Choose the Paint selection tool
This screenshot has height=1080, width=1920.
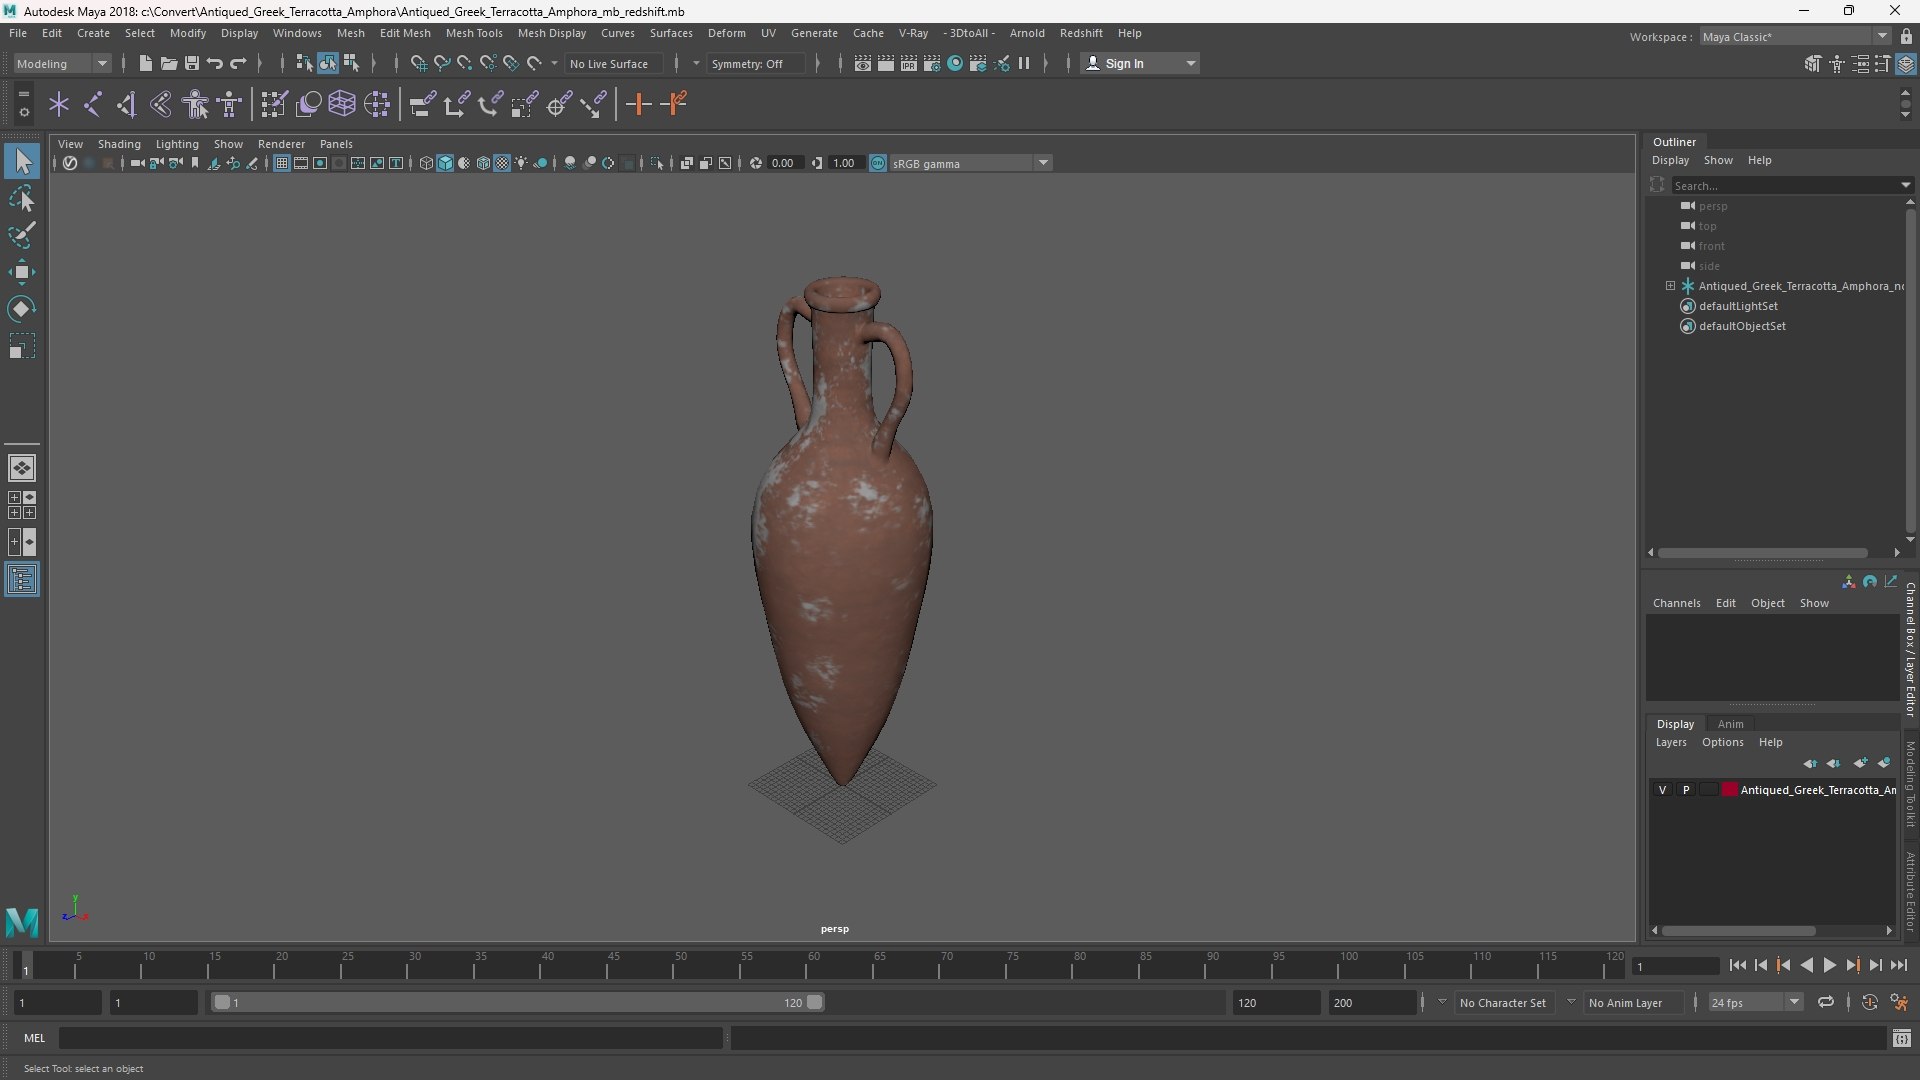[x=22, y=235]
